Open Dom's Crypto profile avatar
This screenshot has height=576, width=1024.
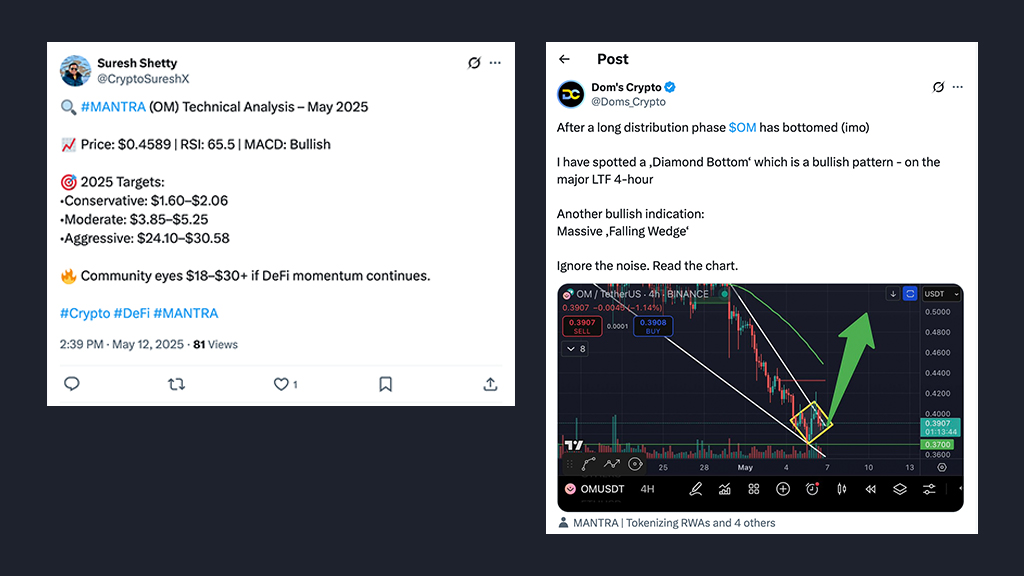click(571, 94)
